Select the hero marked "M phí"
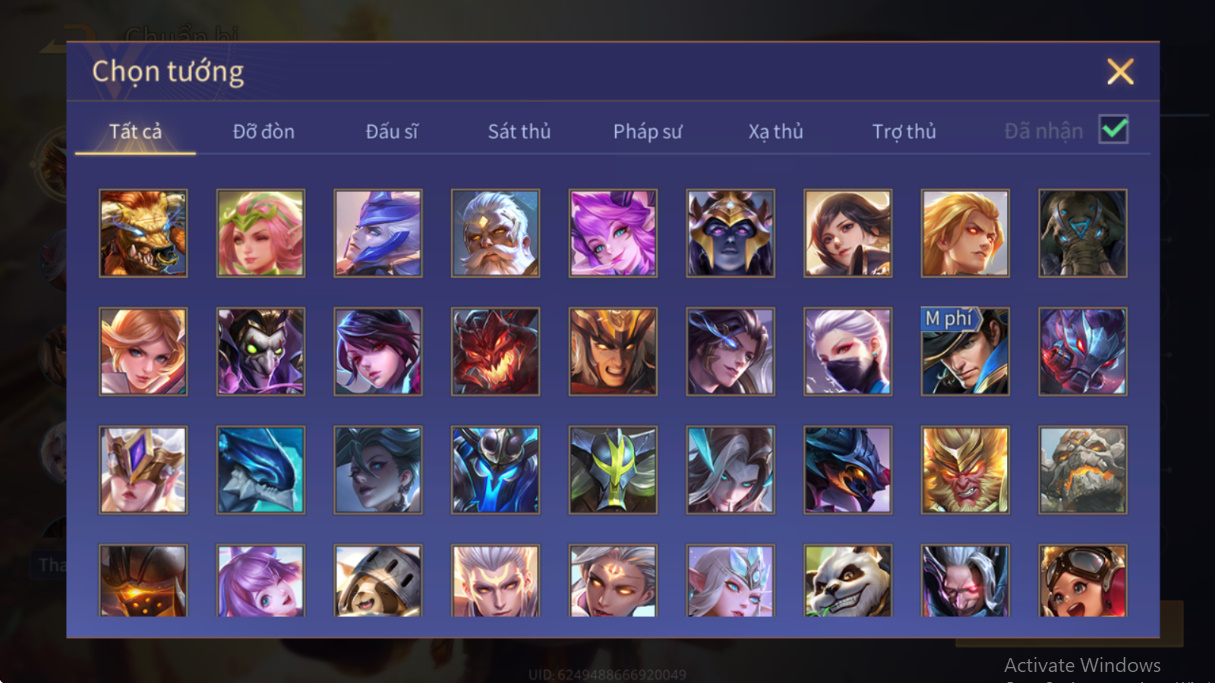Screen dimensions: 1215x683 coord(965,351)
